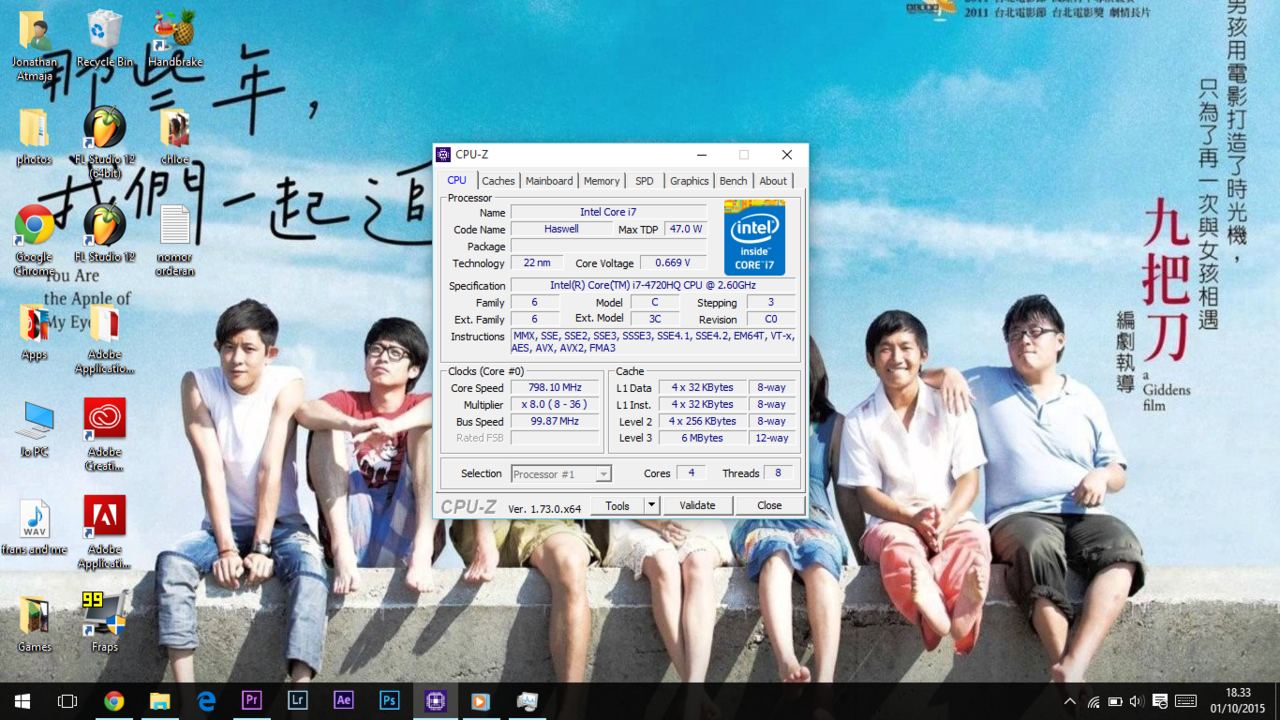Open the Jo PC computer icon
Viewport: 1280px width, 720px height.
click(x=34, y=429)
